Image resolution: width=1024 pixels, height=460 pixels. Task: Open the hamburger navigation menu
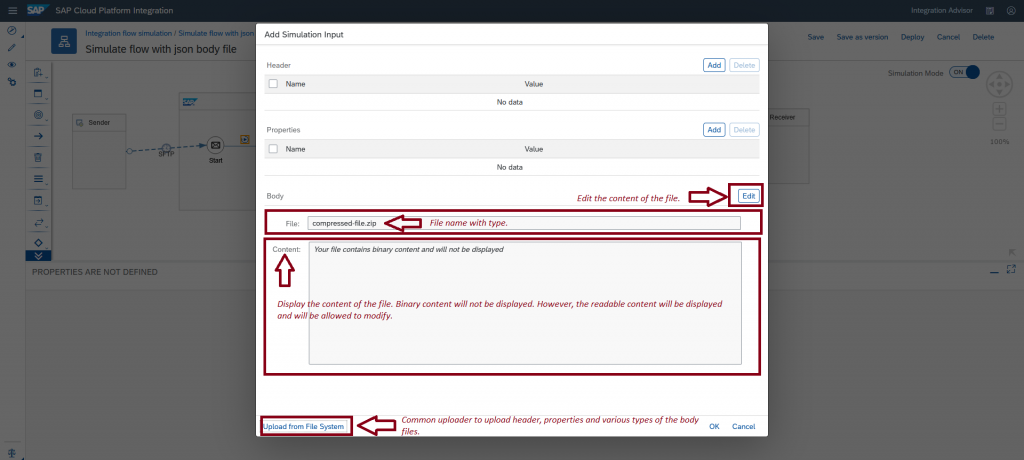pyautogui.click(x=12, y=10)
